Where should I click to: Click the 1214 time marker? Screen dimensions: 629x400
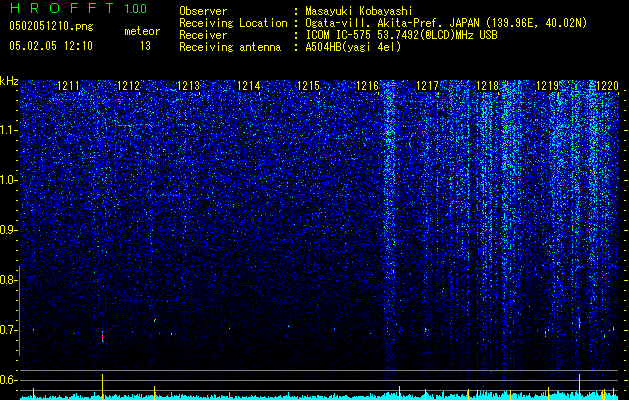tap(248, 85)
